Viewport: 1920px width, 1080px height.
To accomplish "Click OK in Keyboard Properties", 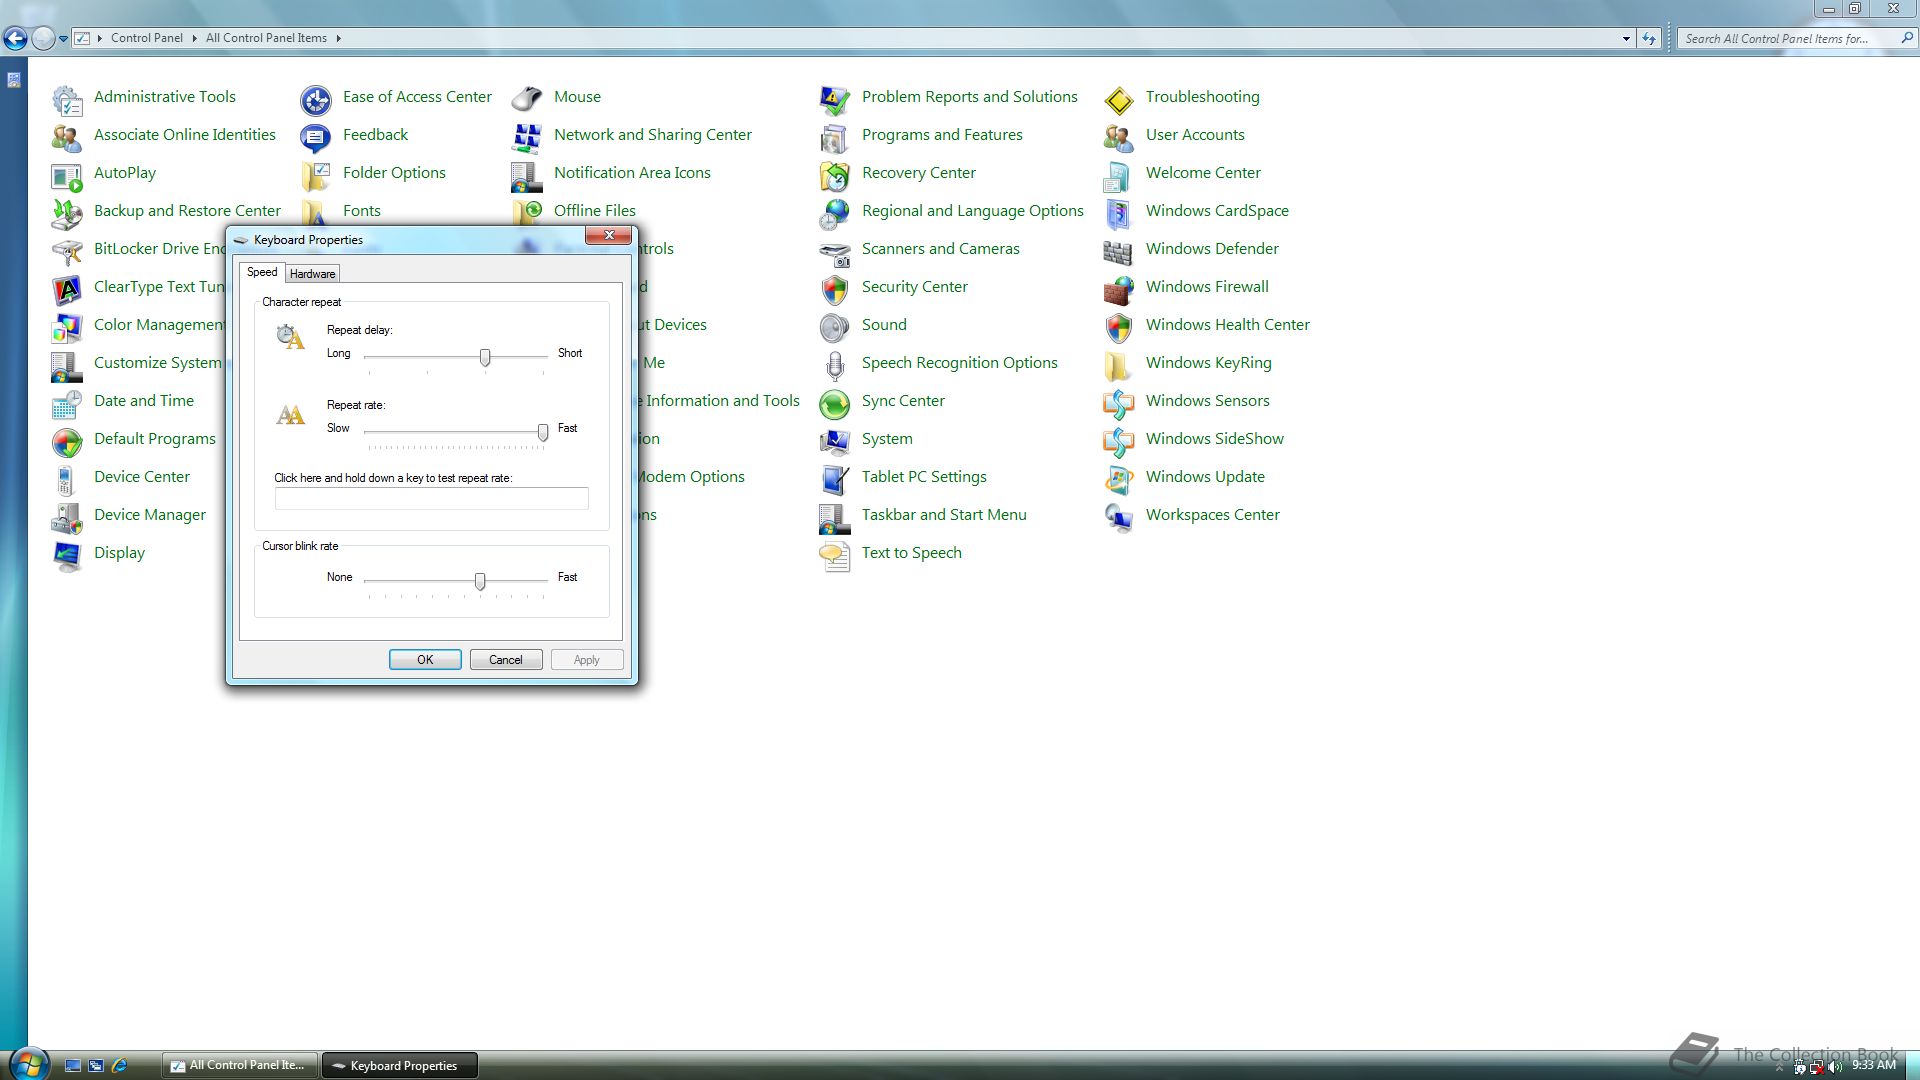I will tap(425, 660).
